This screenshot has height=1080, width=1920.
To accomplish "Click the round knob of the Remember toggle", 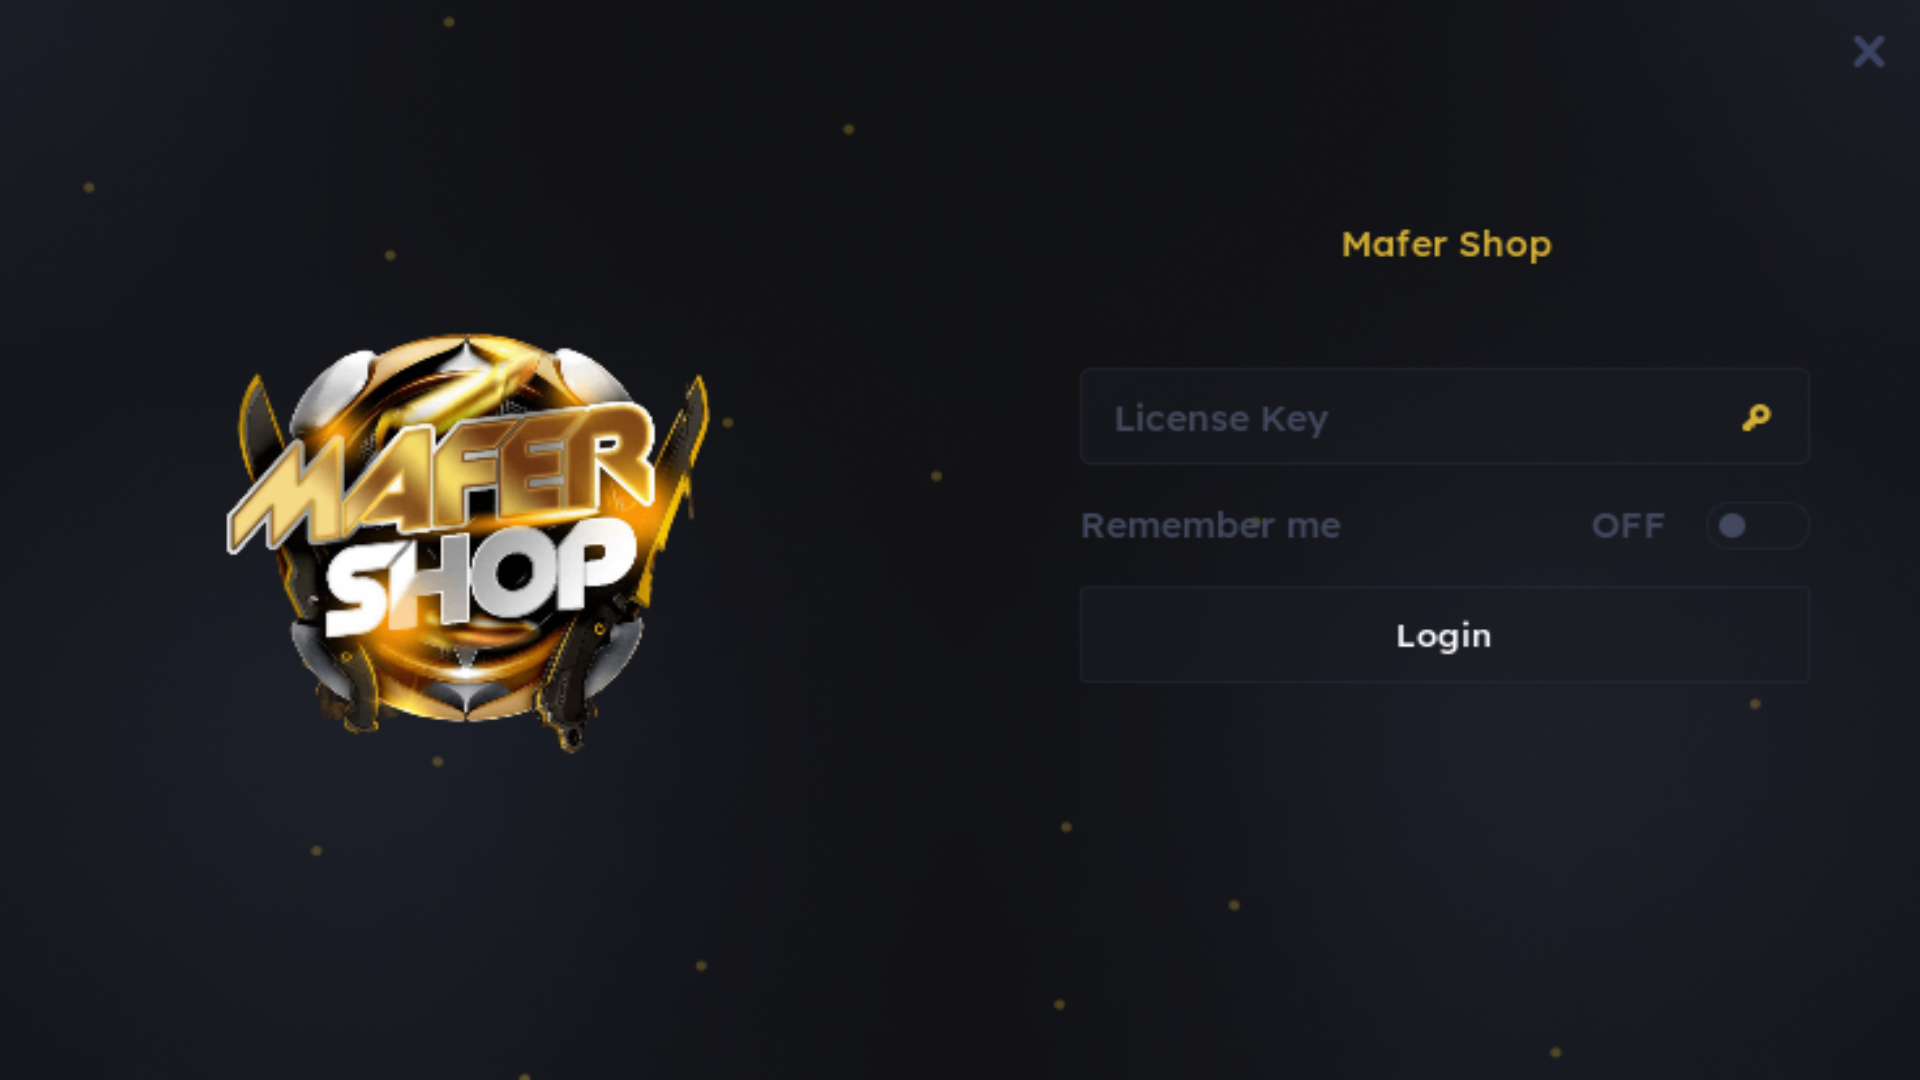I will pyautogui.click(x=1732, y=525).
